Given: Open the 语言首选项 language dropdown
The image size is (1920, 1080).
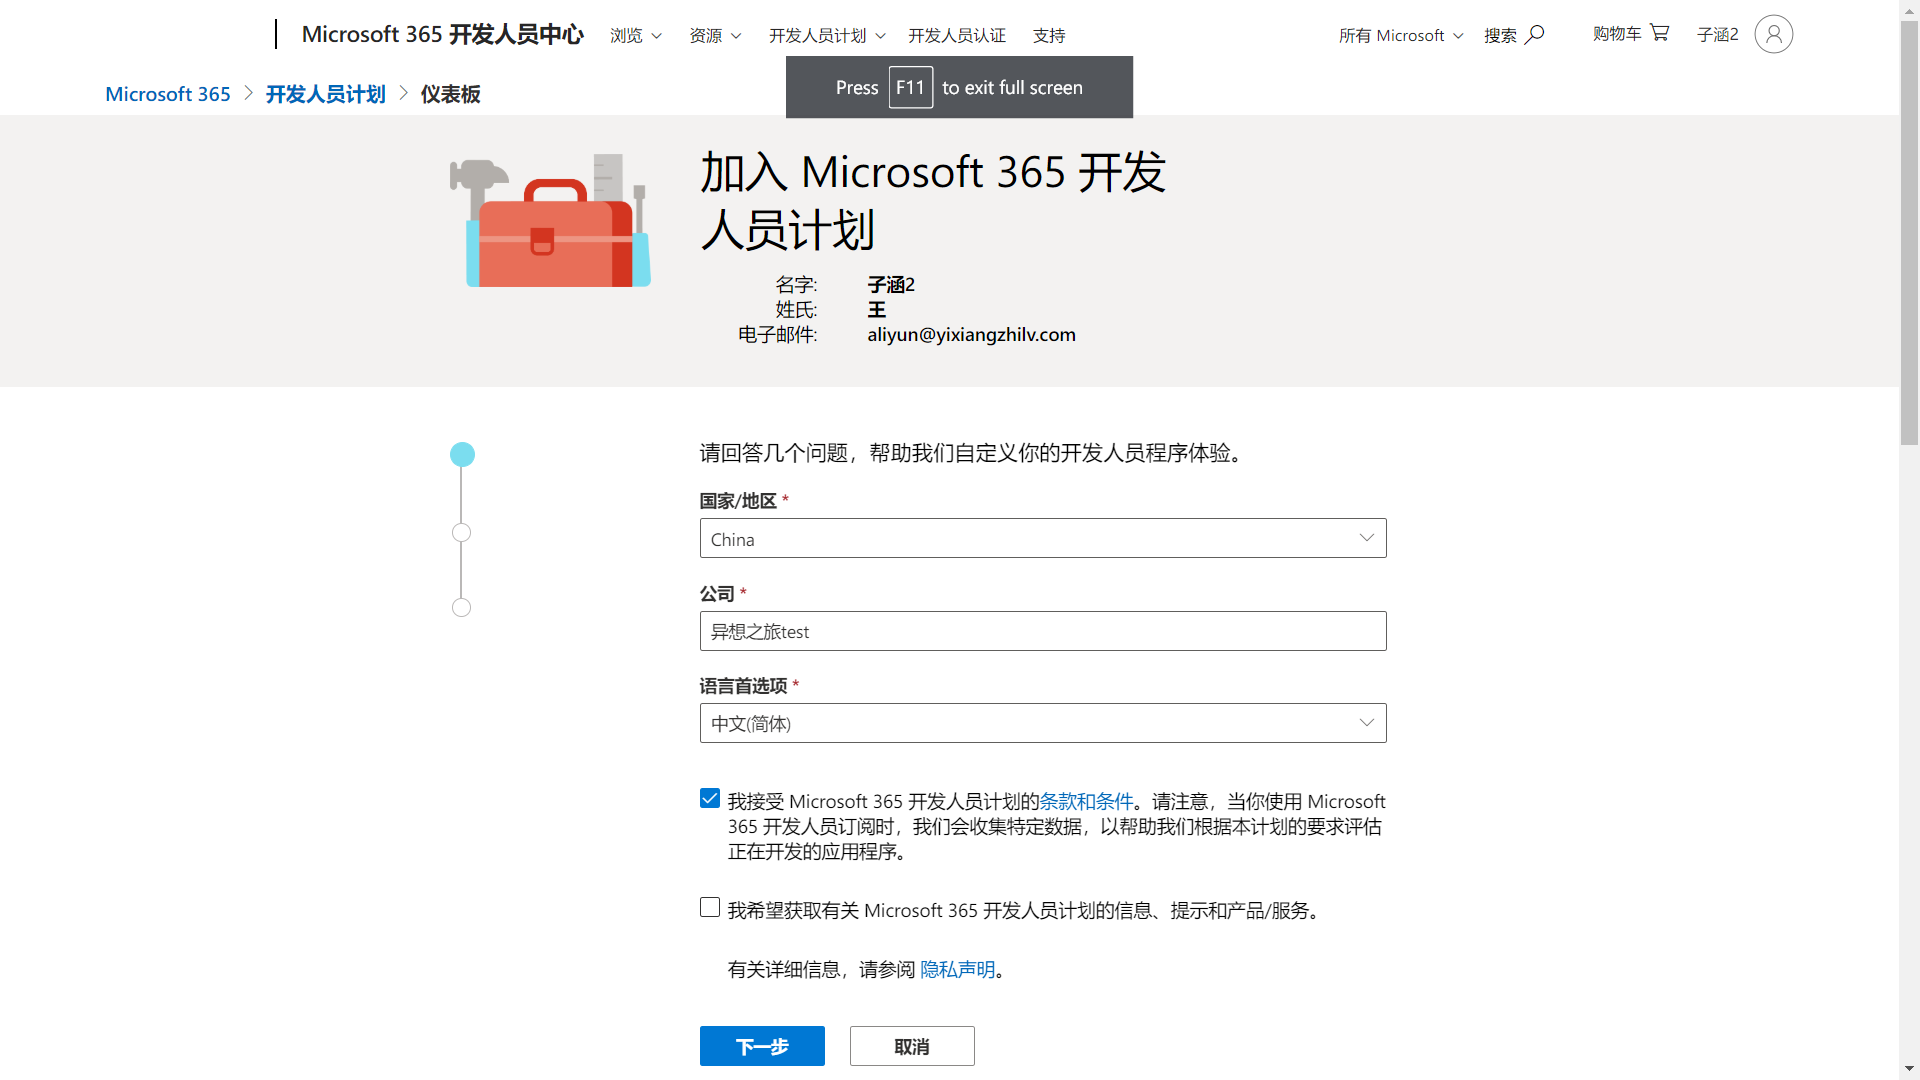Looking at the screenshot, I should click(1043, 723).
